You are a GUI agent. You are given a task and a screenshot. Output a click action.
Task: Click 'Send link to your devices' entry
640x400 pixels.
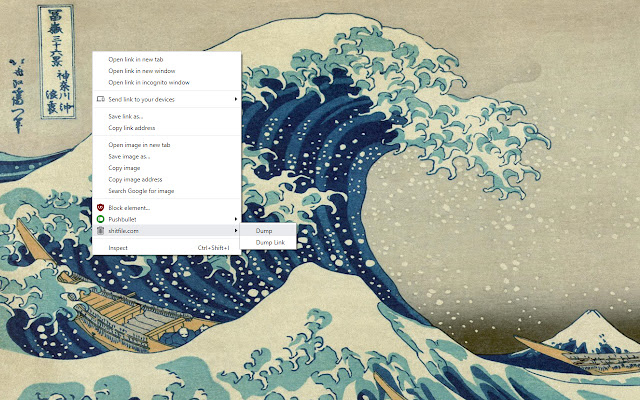(x=167, y=99)
